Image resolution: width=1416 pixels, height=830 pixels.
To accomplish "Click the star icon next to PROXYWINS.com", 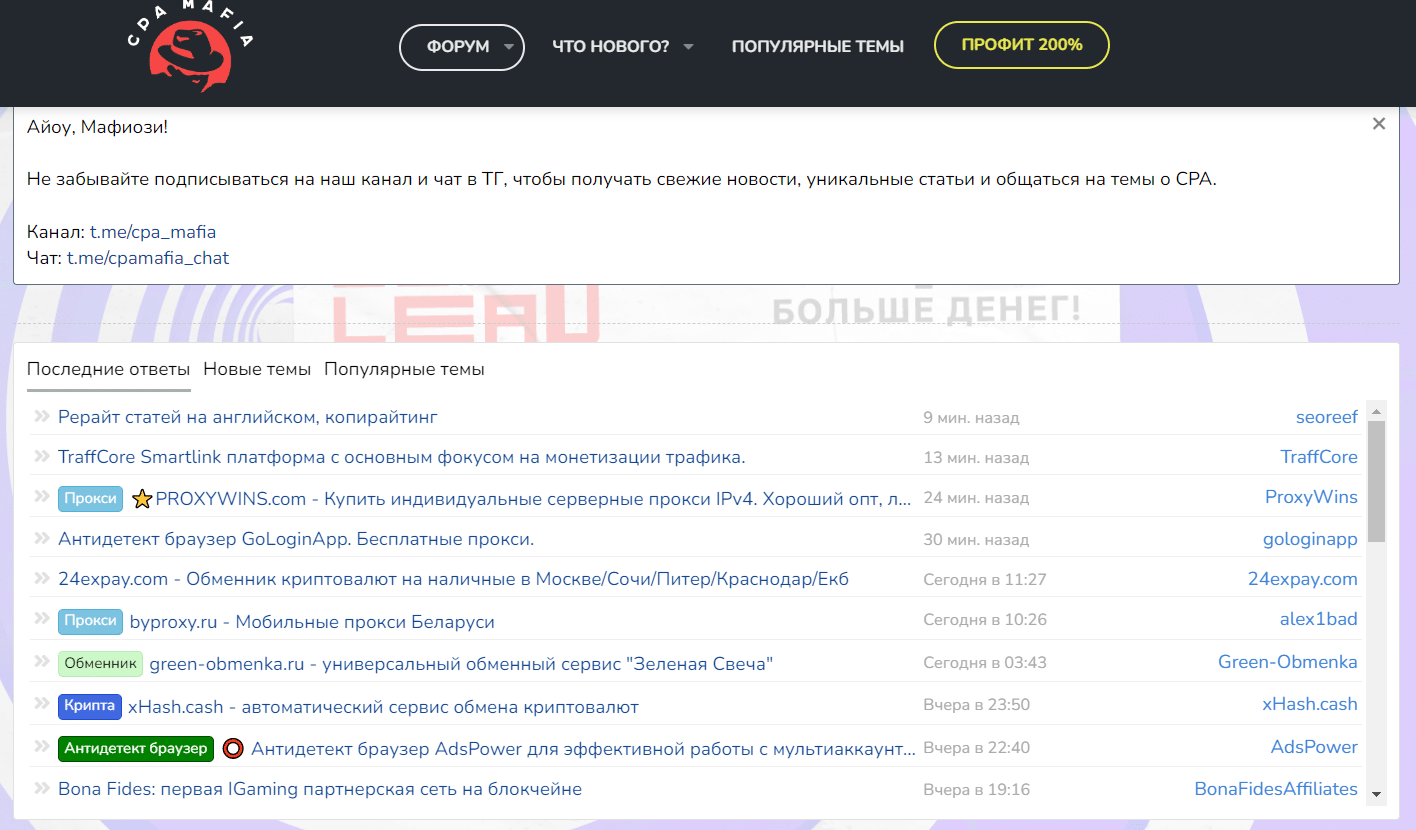I will (x=141, y=497).
